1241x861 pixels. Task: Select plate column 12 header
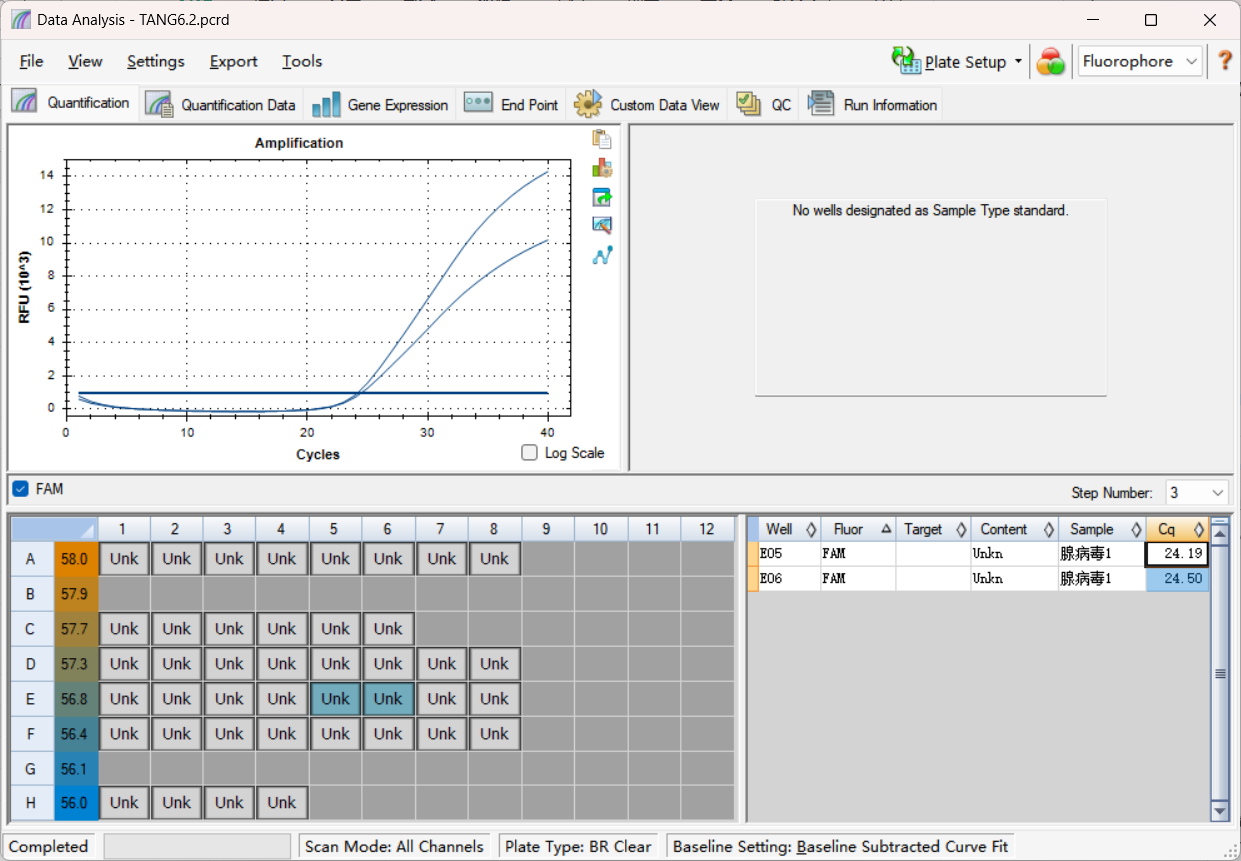tap(706, 529)
